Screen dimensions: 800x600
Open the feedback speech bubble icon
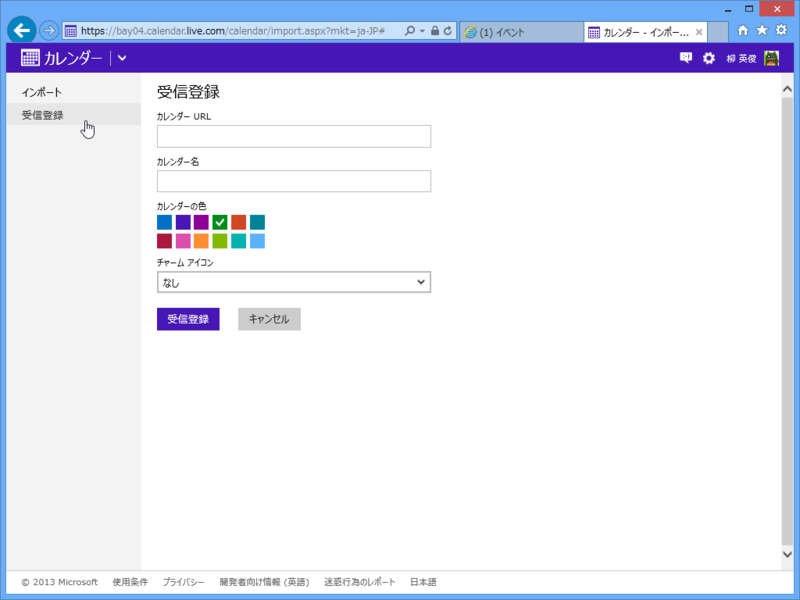pyautogui.click(x=686, y=58)
